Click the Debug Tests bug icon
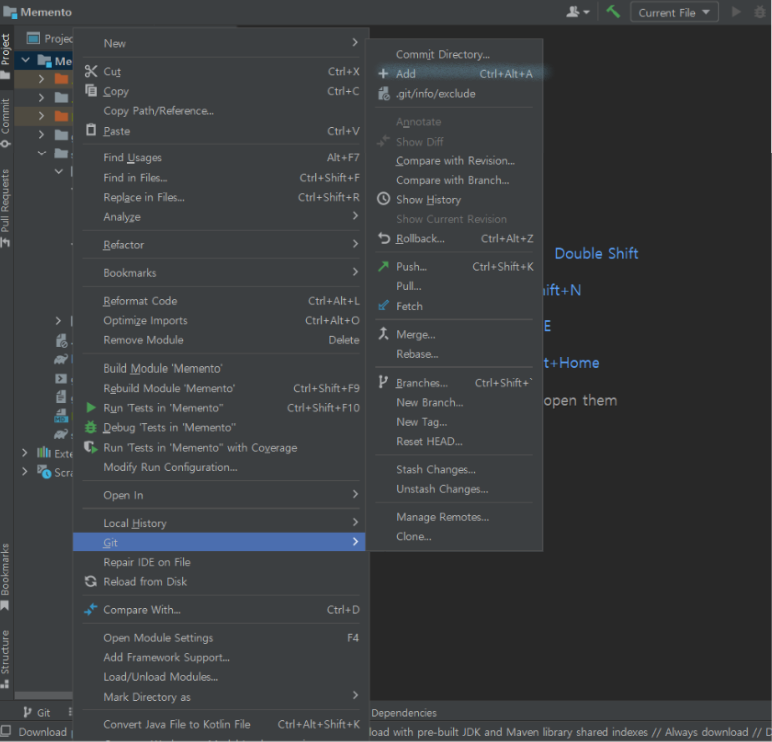Screen dimensions: 772x742 pos(91,427)
